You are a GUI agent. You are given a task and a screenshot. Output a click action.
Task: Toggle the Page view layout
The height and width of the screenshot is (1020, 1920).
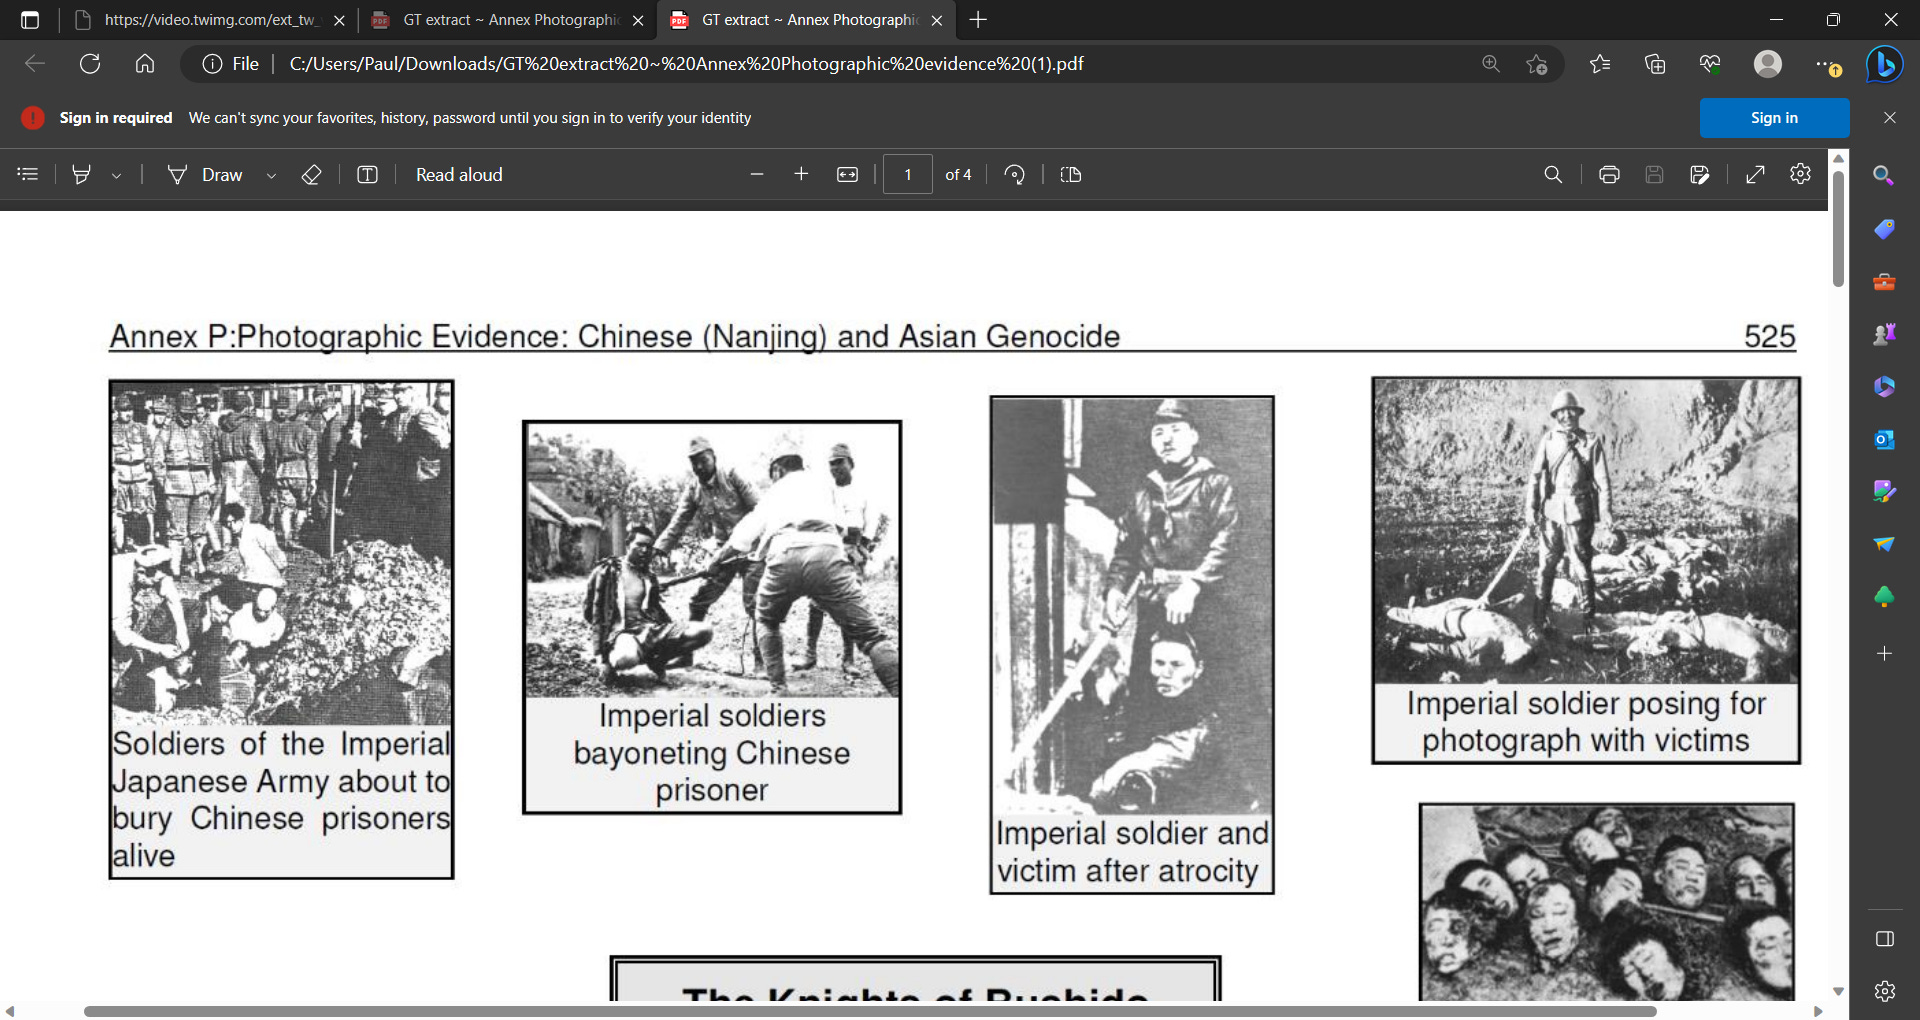tap(1071, 174)
